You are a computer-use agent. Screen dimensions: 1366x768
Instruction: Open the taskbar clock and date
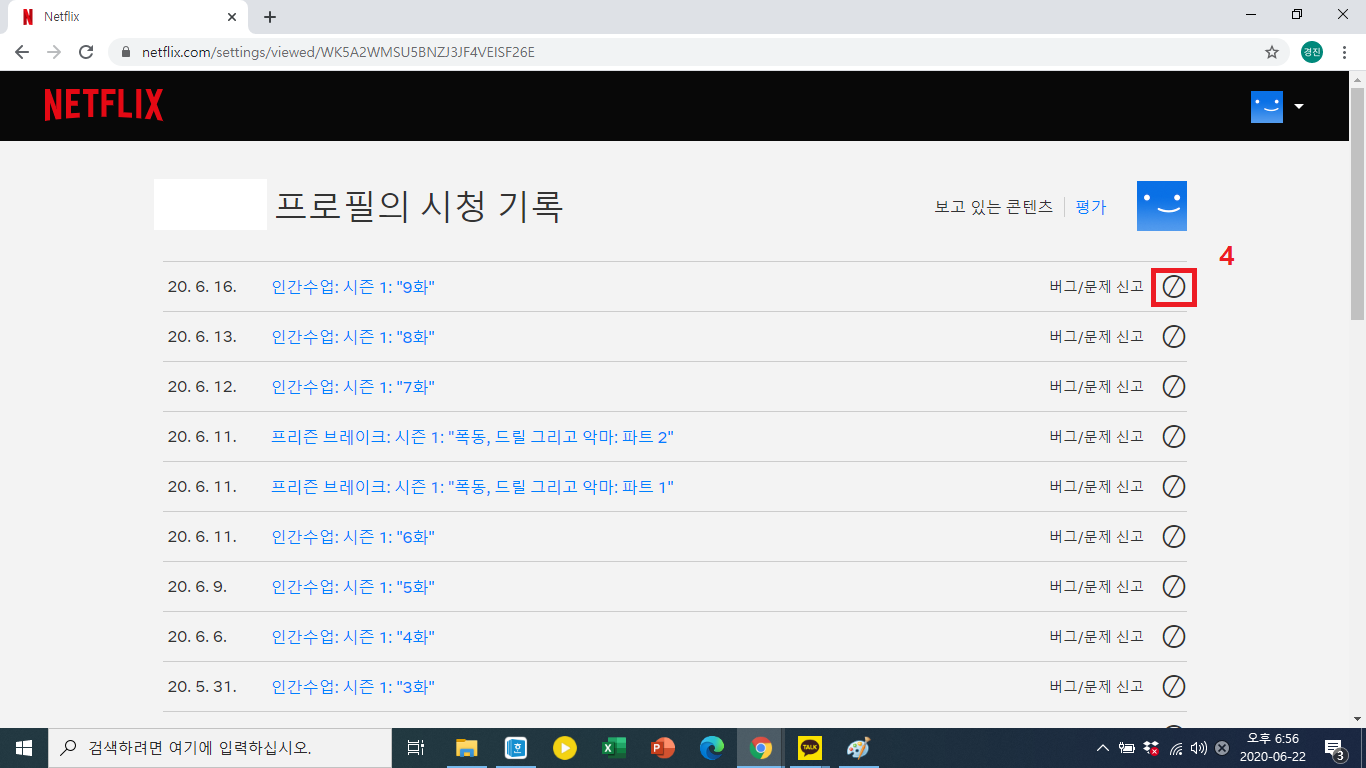1273,747
